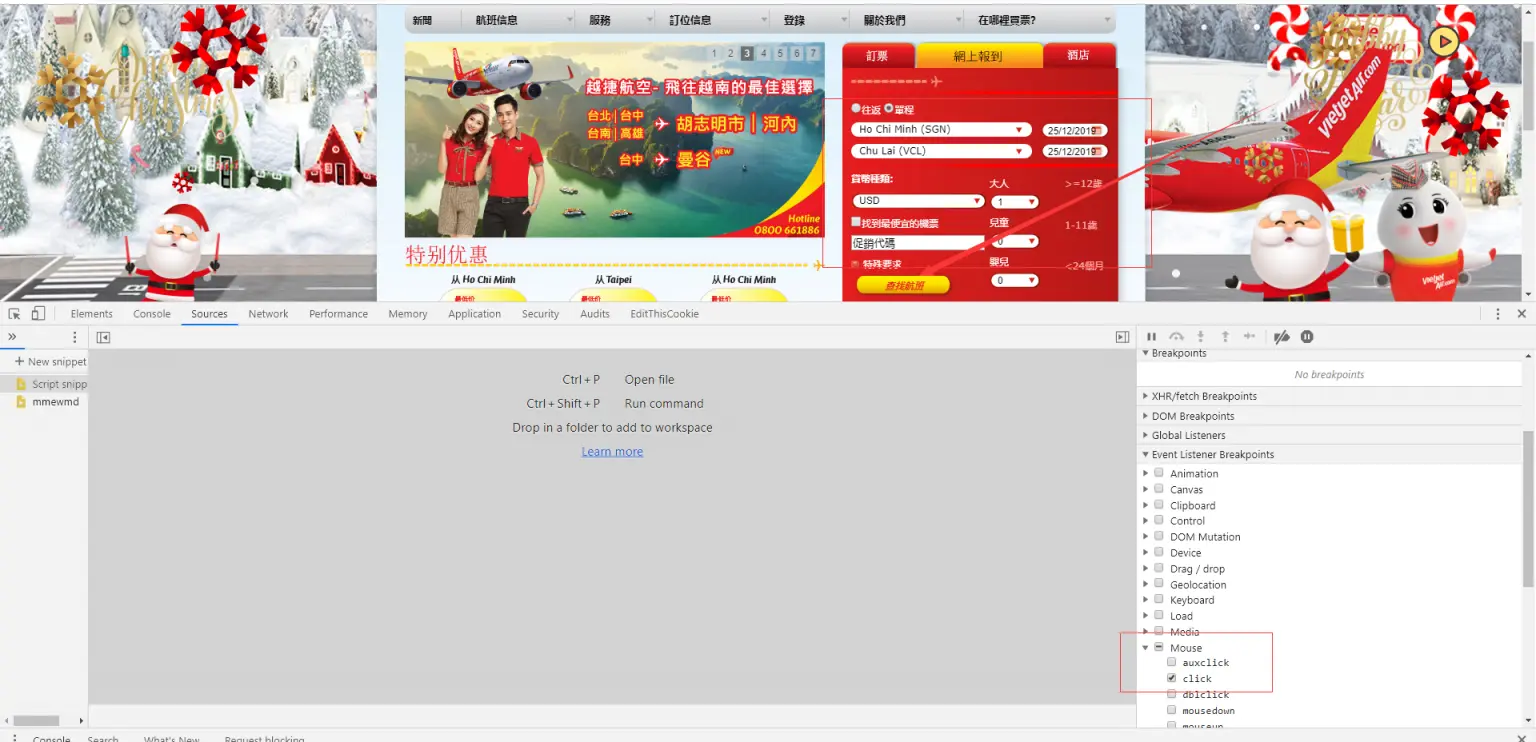Open the bottom drawer three-dot menu
Screen dimensions: 1536x742
click(14, 739)
